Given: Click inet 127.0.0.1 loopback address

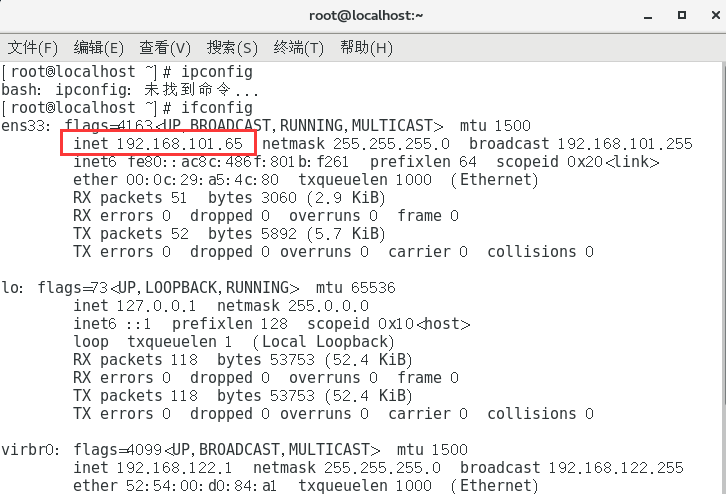Looking at the screenshot, I should tap(134, 306).
